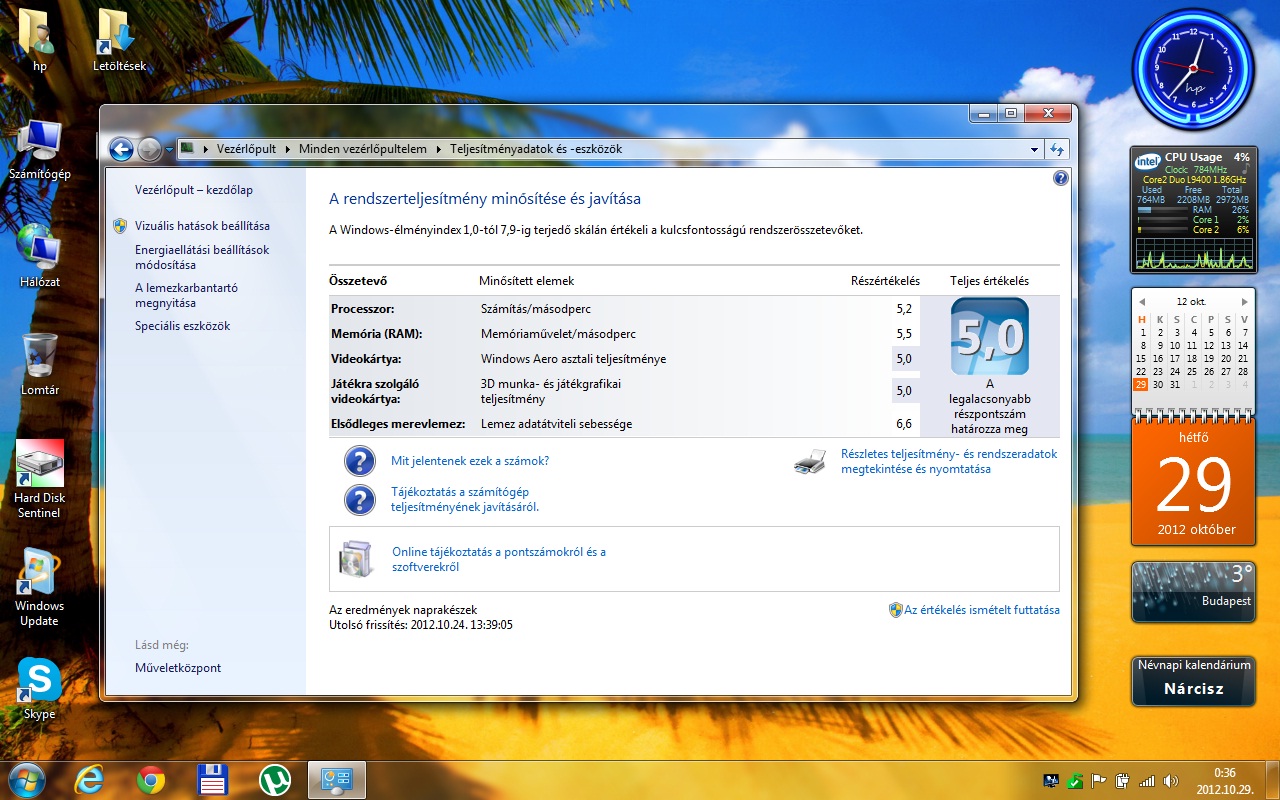The width and height of the screenshot is (1280, 800).
Task: Select day 29 in calendar gadget
Action: [1141, 384]
